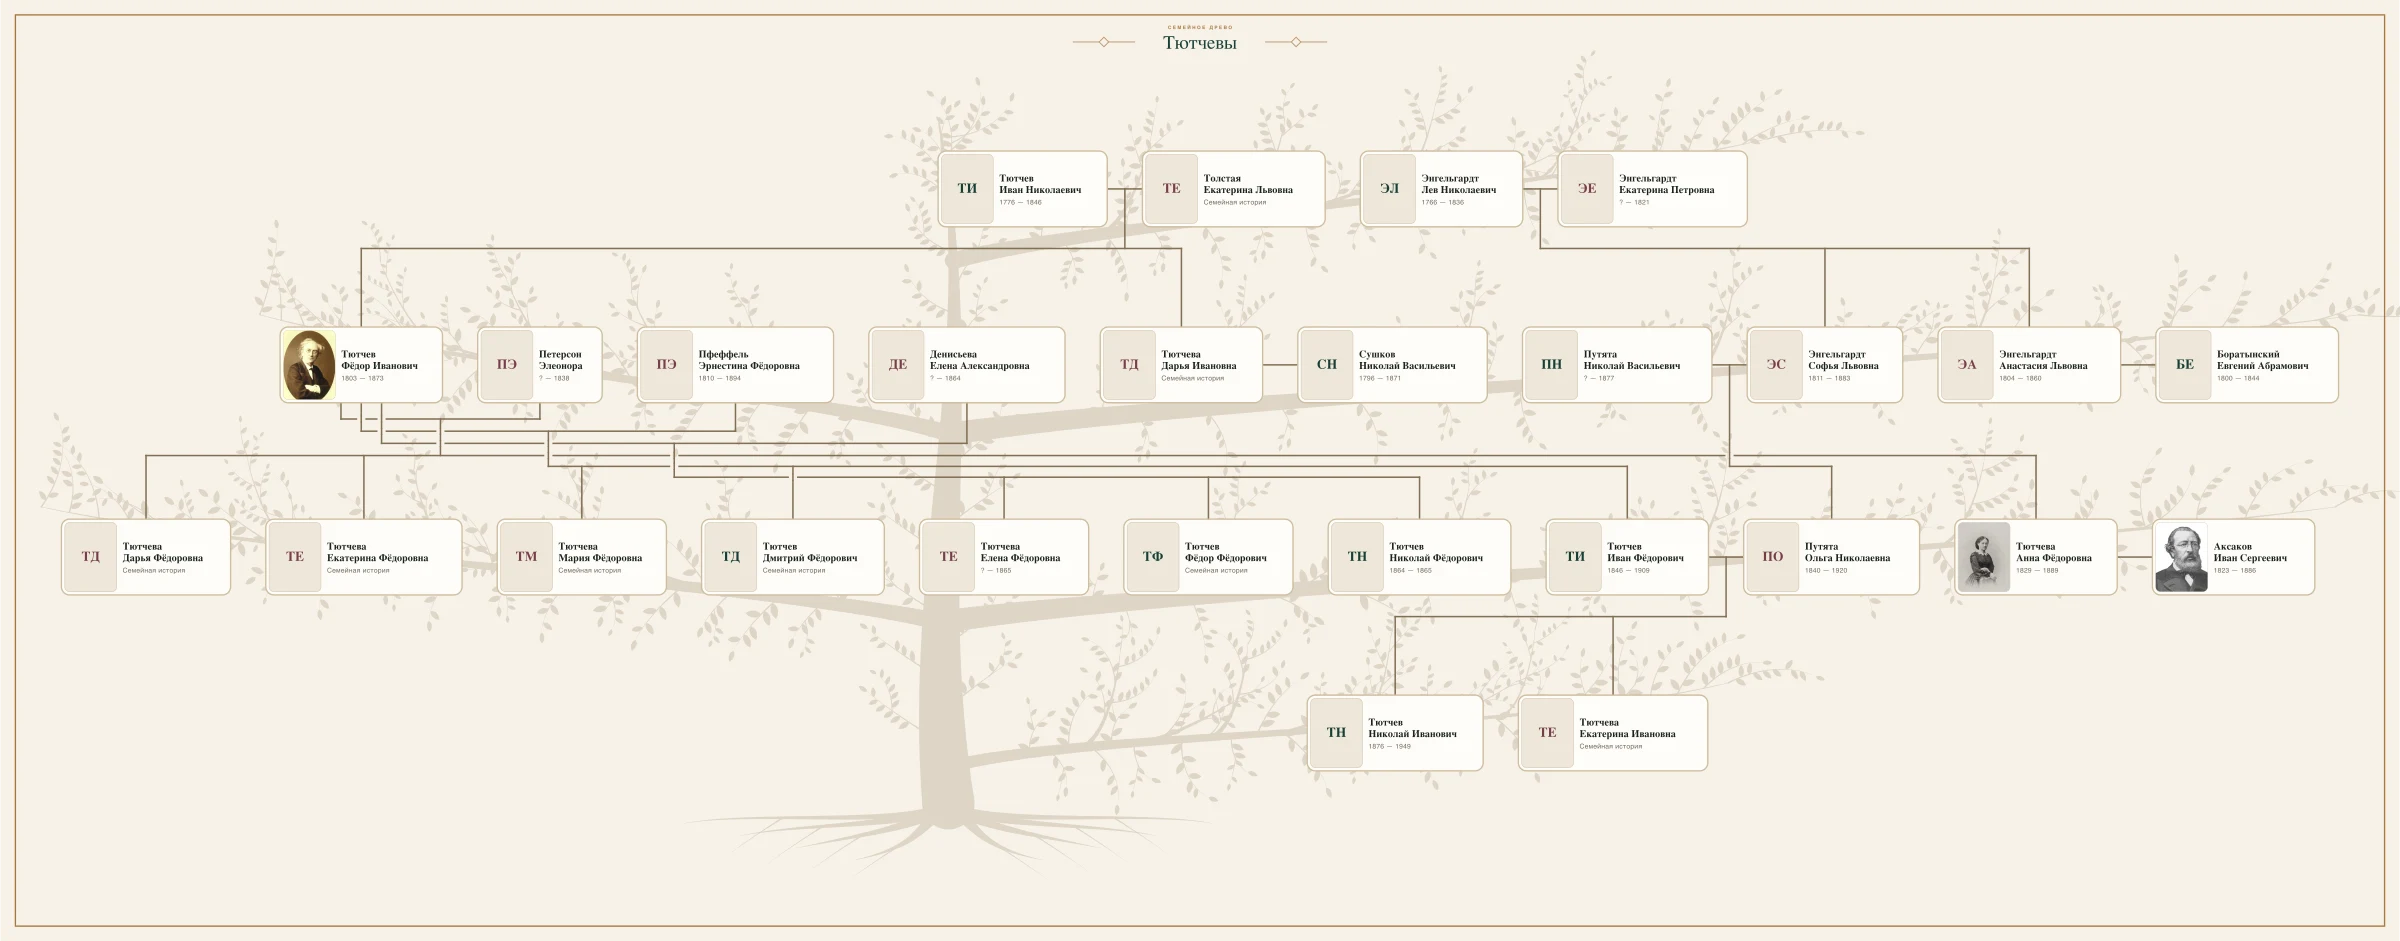Screen dimensions: 2400x941
Task: Click the ДЕ avatar of Денисьева
Action: (898, 365)
